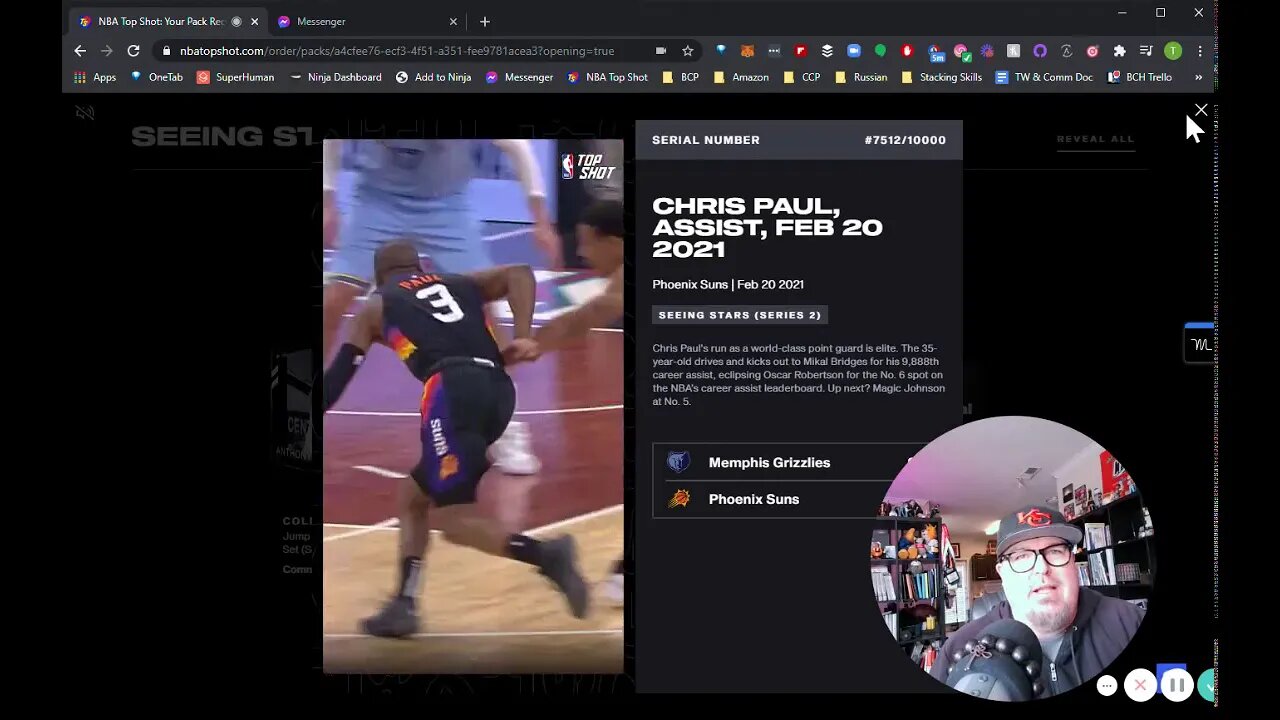
Task: Open the BCH Trello bookmark
Action: pyautogui.click(x=1140, y=77)
